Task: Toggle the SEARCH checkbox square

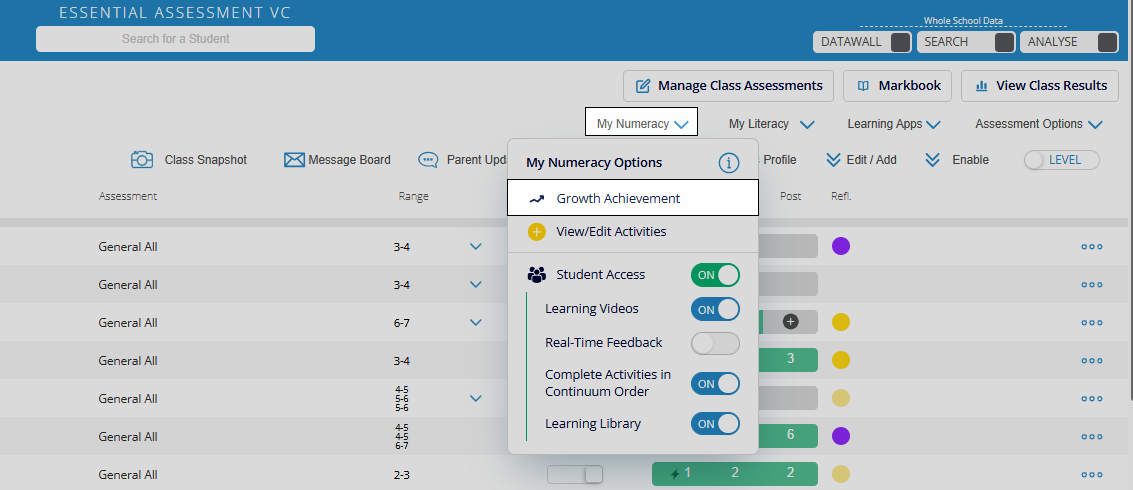Action: [x=1004, y=42]
